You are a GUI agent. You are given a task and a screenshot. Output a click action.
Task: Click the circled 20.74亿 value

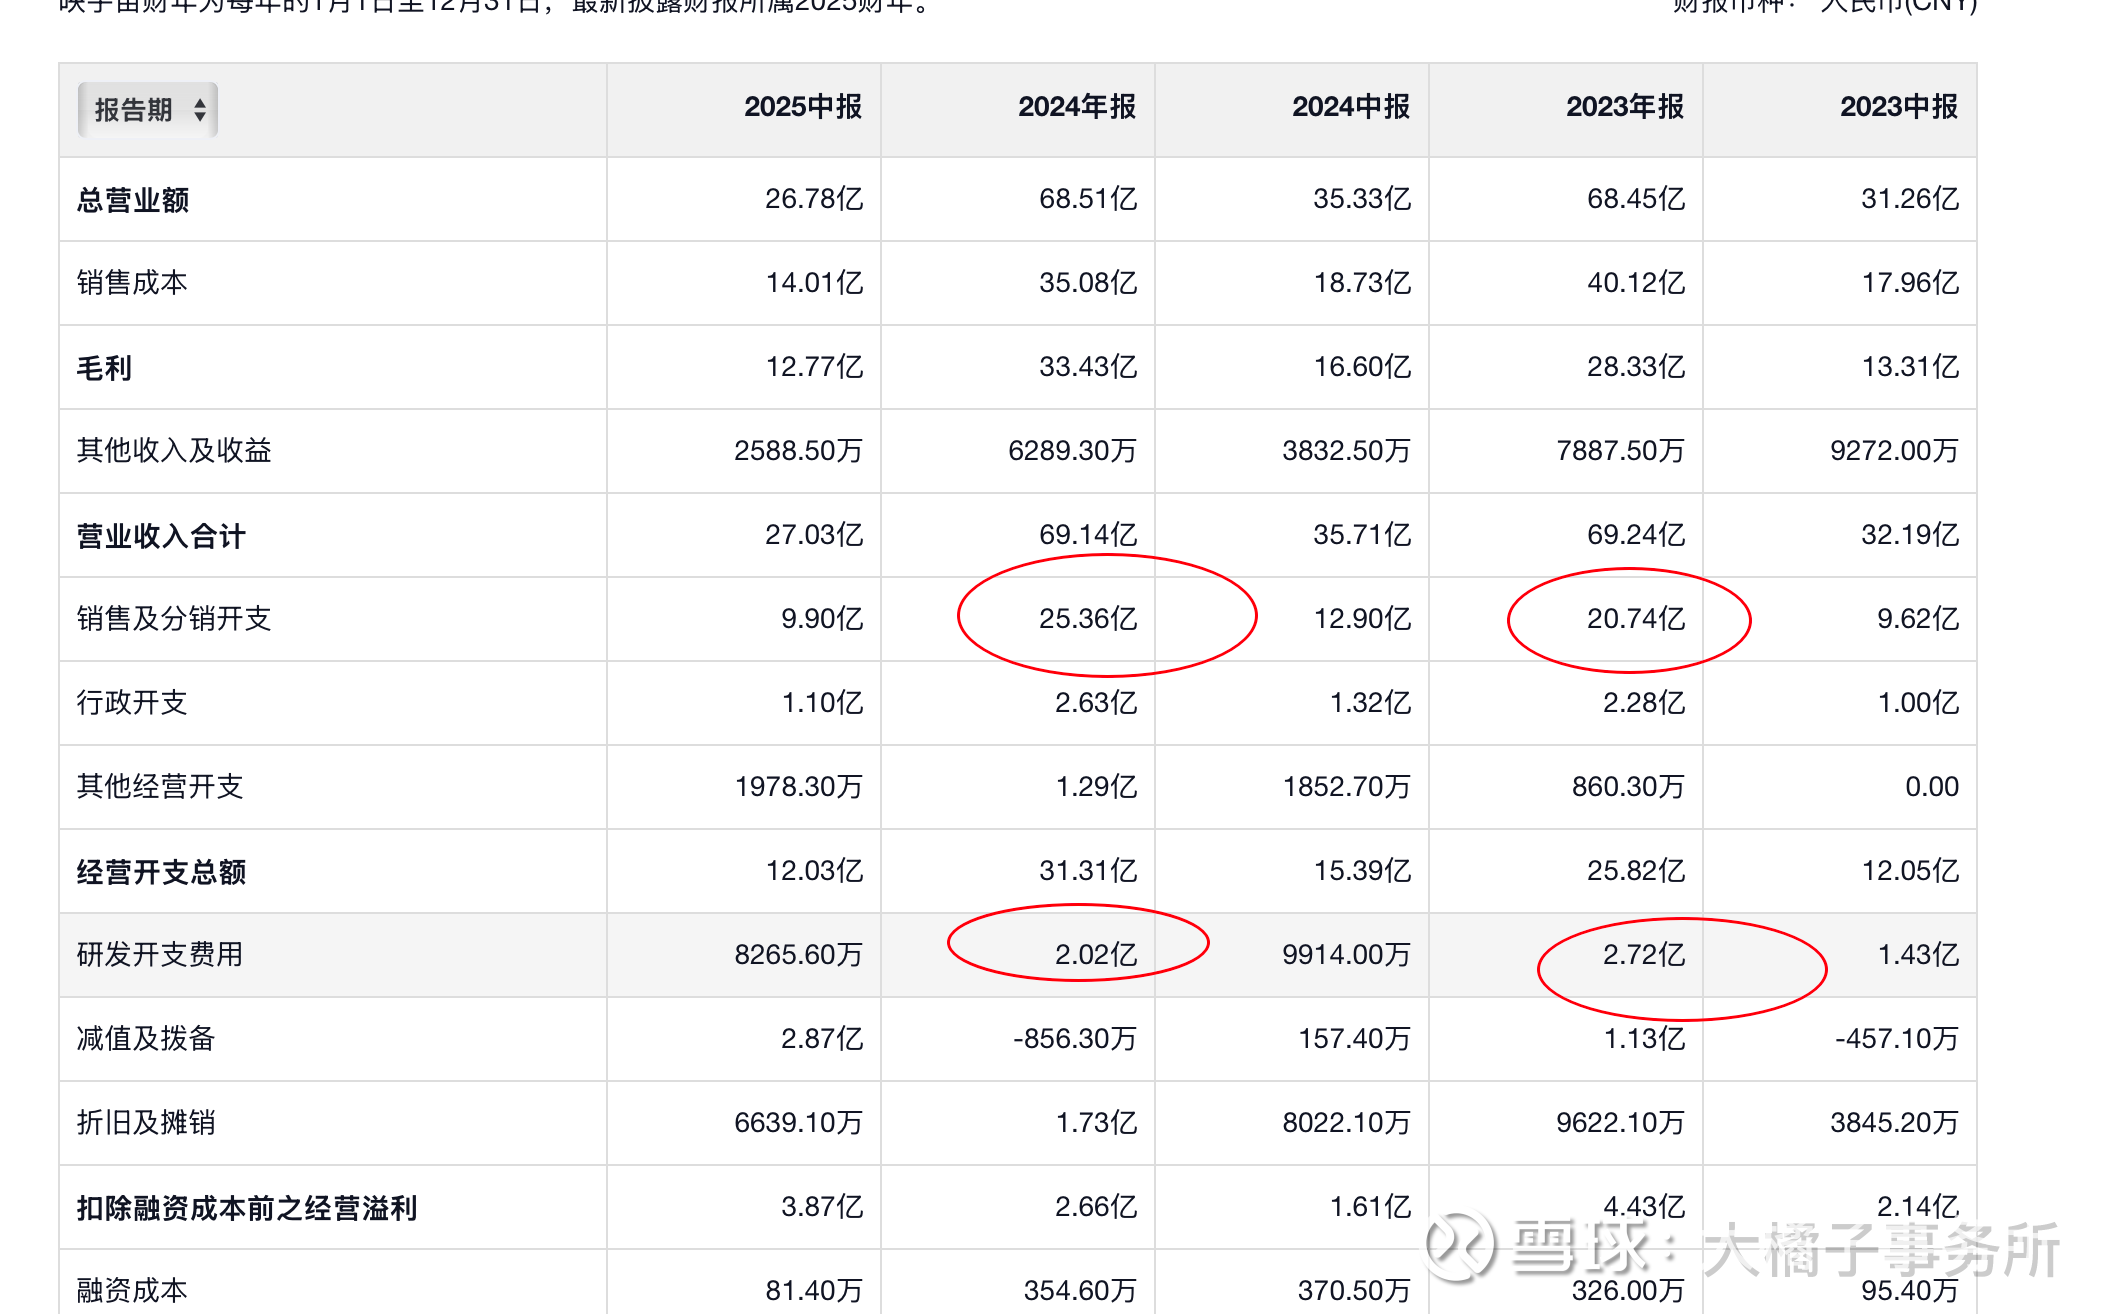pos(1635,618)
